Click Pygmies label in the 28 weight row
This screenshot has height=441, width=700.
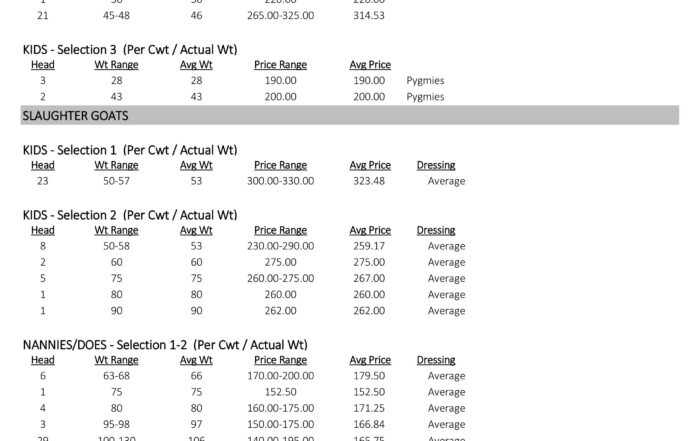(x=426, y=81)
